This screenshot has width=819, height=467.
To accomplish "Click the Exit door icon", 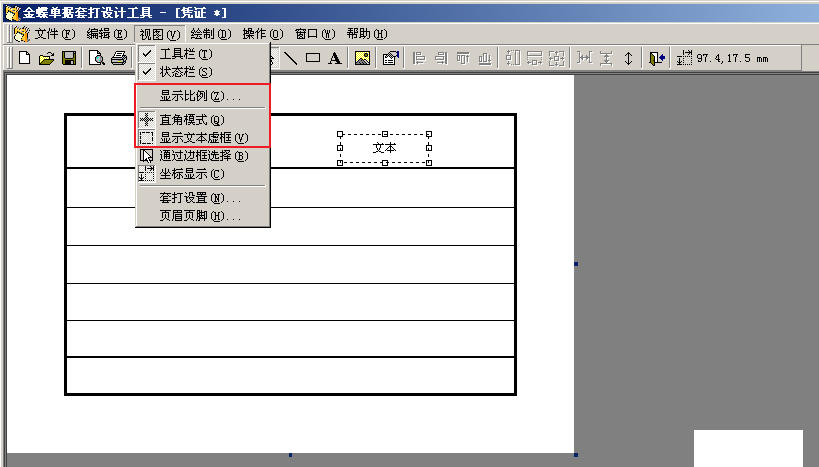I will tap(656, 58).
